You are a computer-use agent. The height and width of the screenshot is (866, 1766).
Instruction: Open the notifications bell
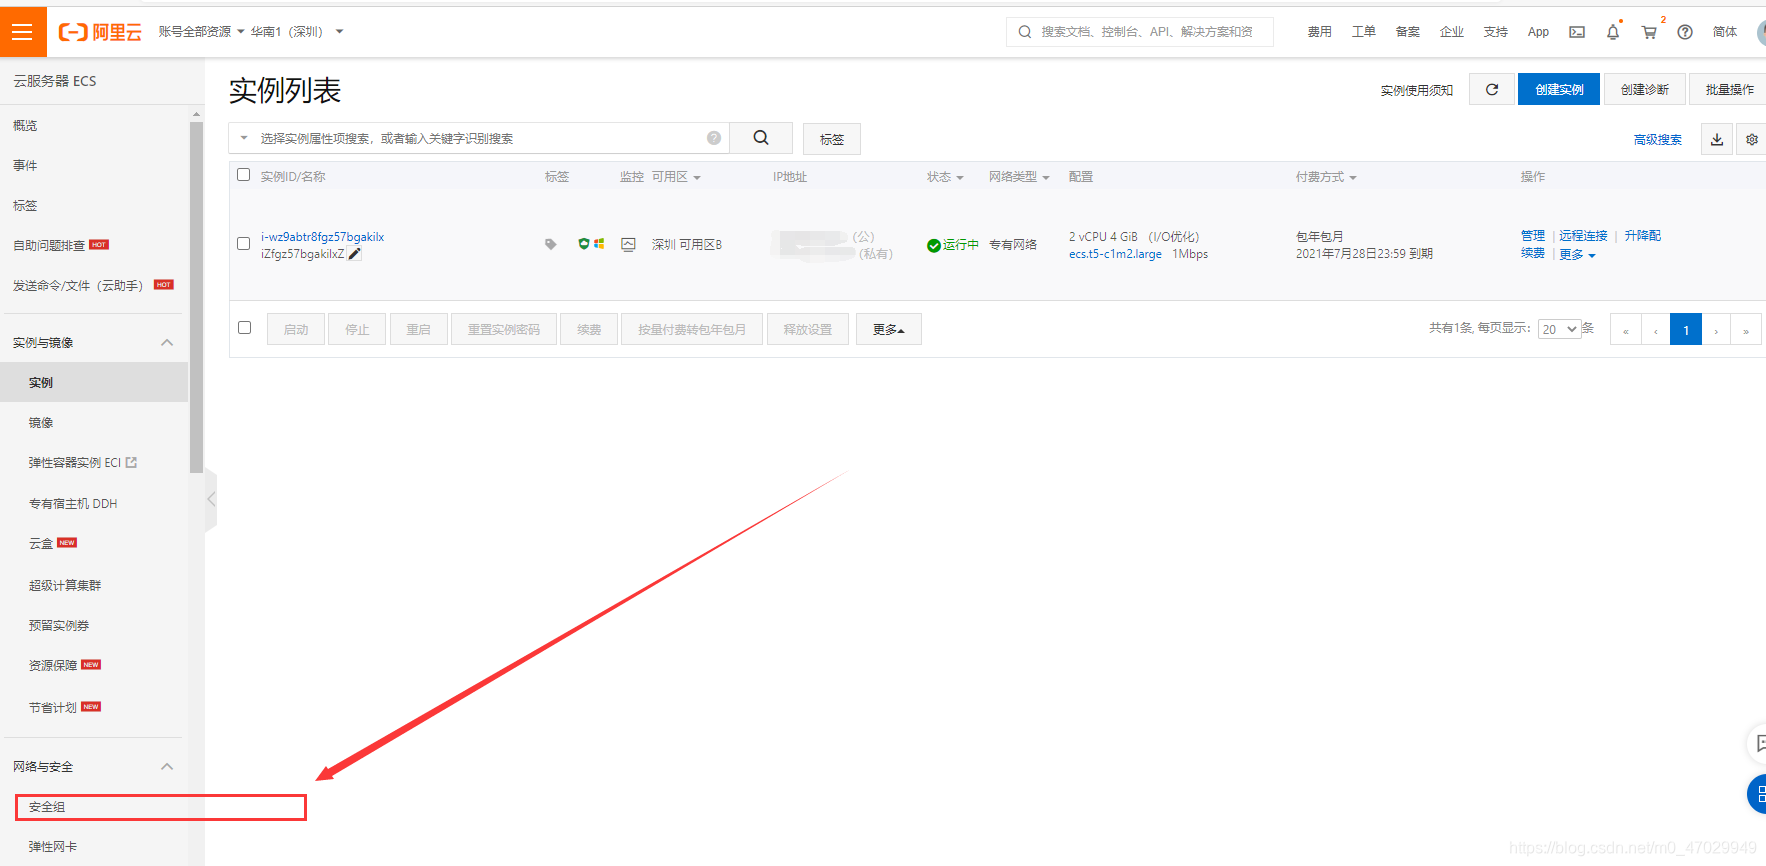pos(1613,32)
